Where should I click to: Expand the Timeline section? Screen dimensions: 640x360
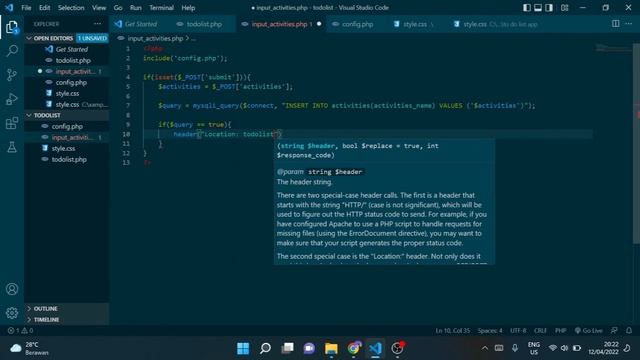67,320
